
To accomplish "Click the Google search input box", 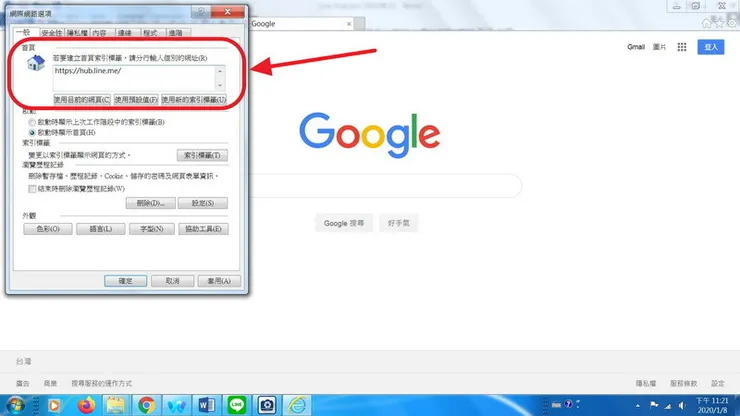I will click(385, 186).
